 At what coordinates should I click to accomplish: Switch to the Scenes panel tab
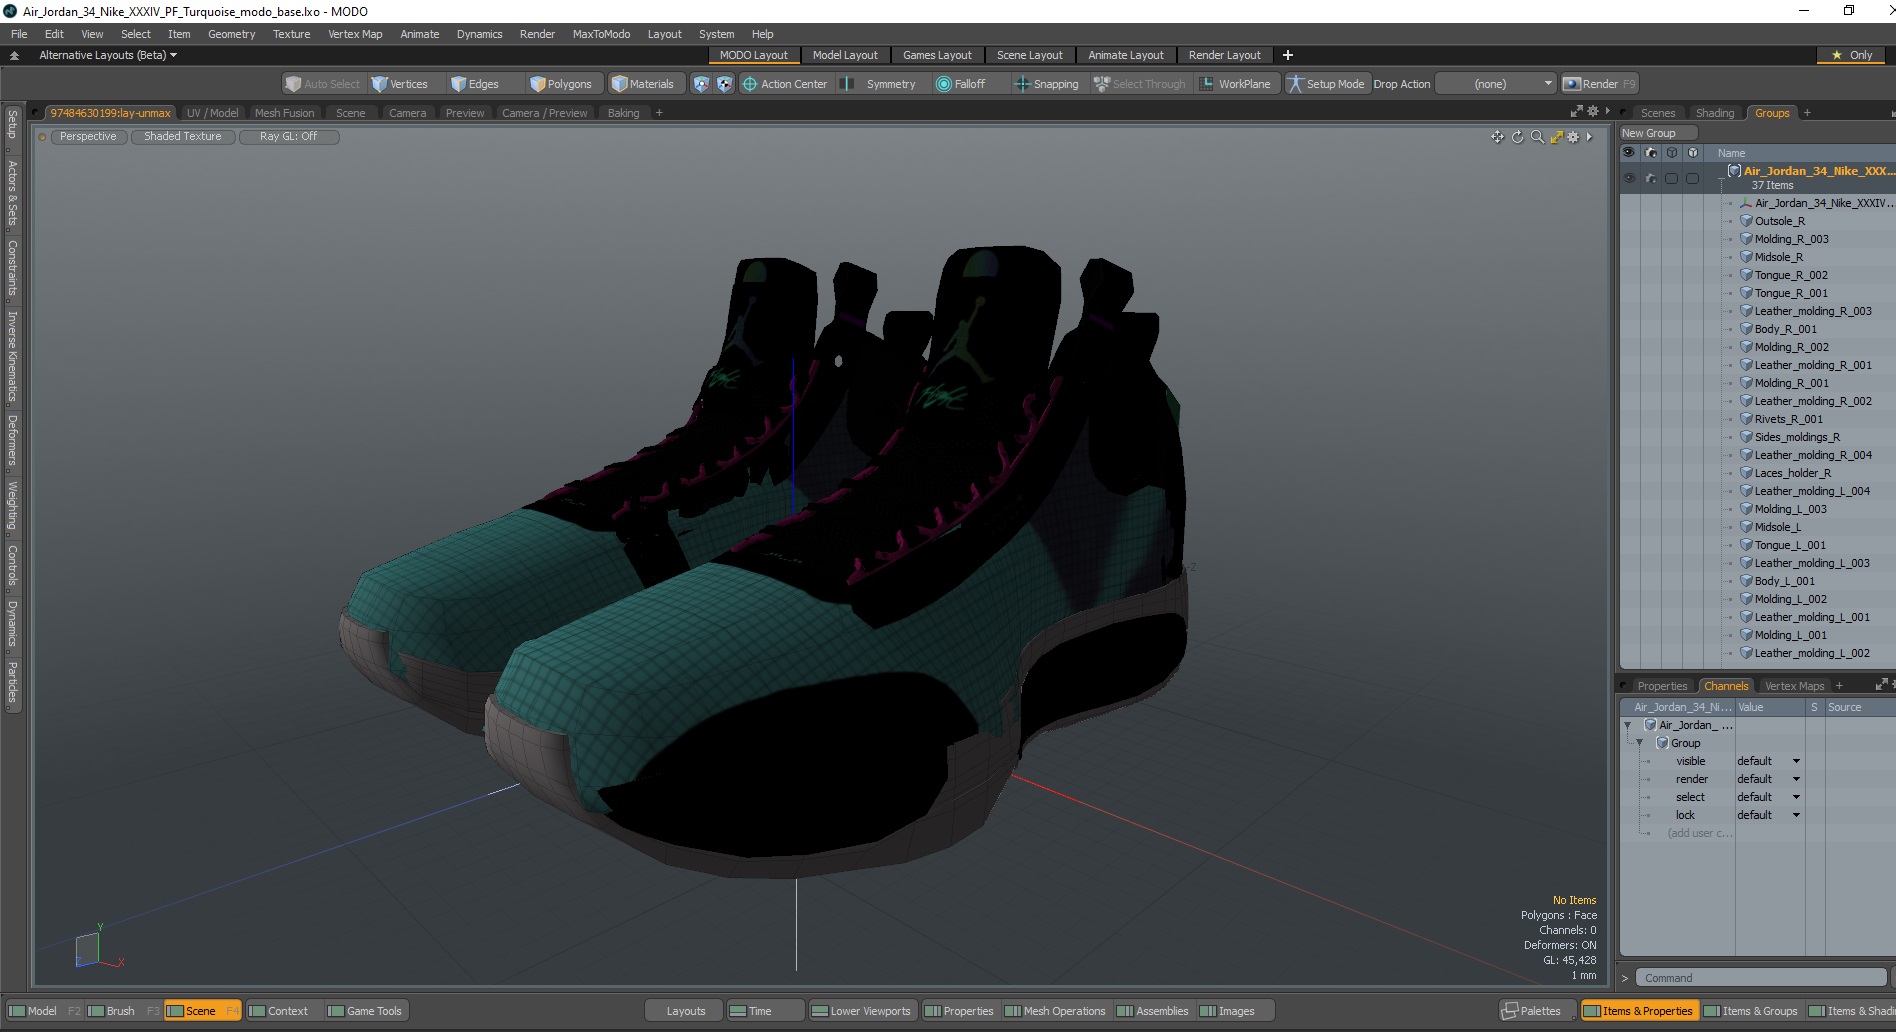pos(1657,113)
